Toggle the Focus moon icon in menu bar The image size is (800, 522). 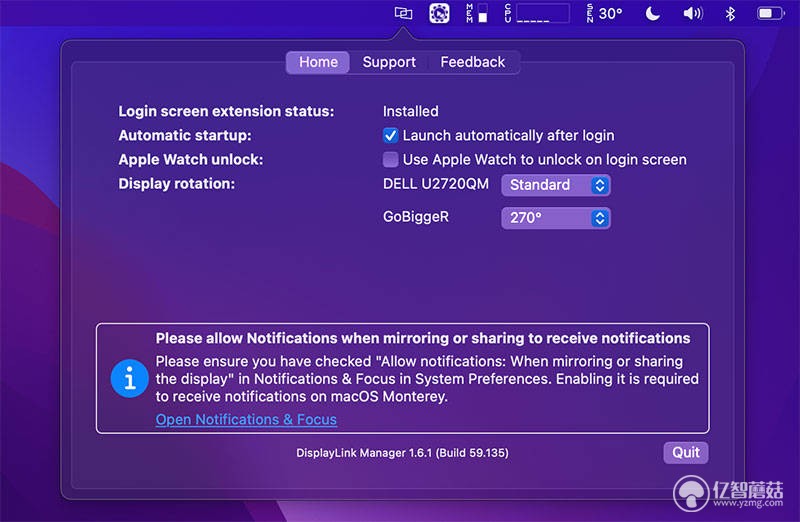tap(653, 13)
